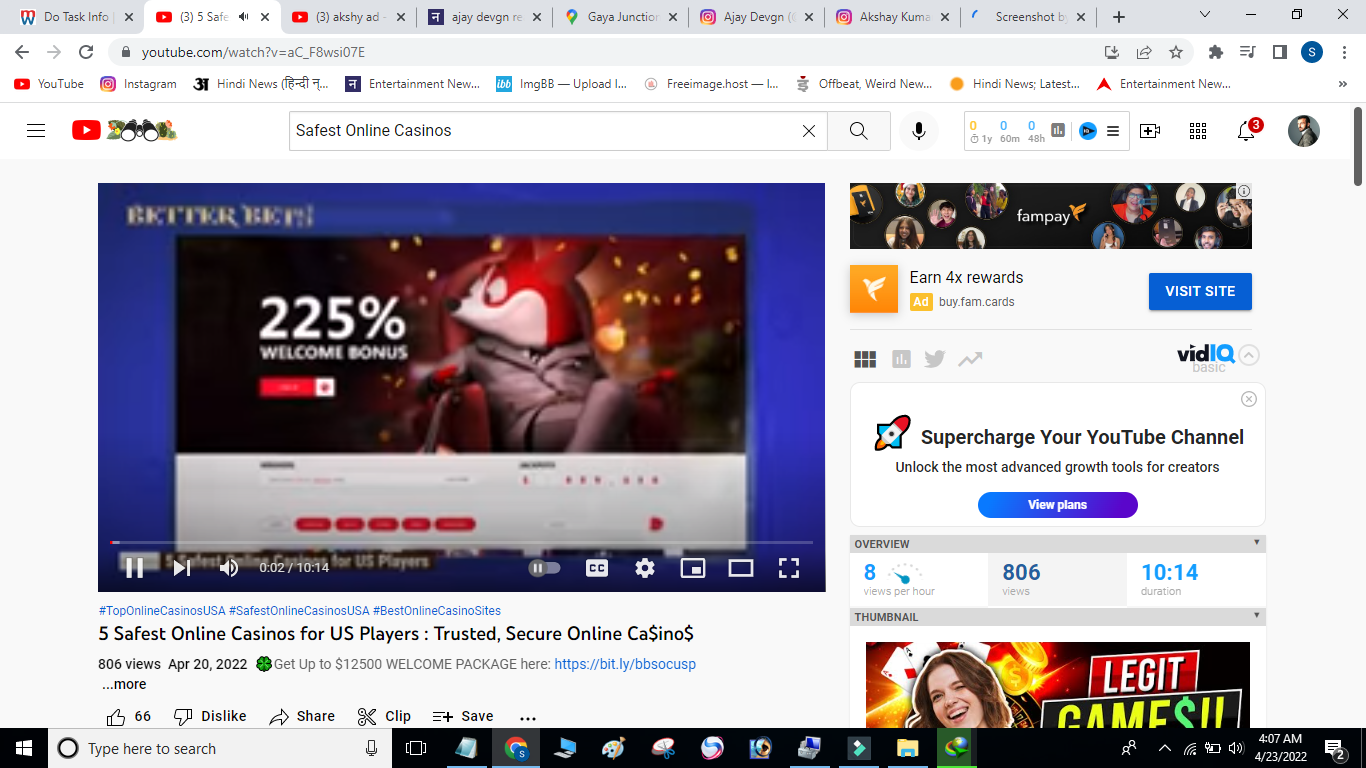Open the Create video camera icon
The image size is (1366, 768).
coord(1150,131)
